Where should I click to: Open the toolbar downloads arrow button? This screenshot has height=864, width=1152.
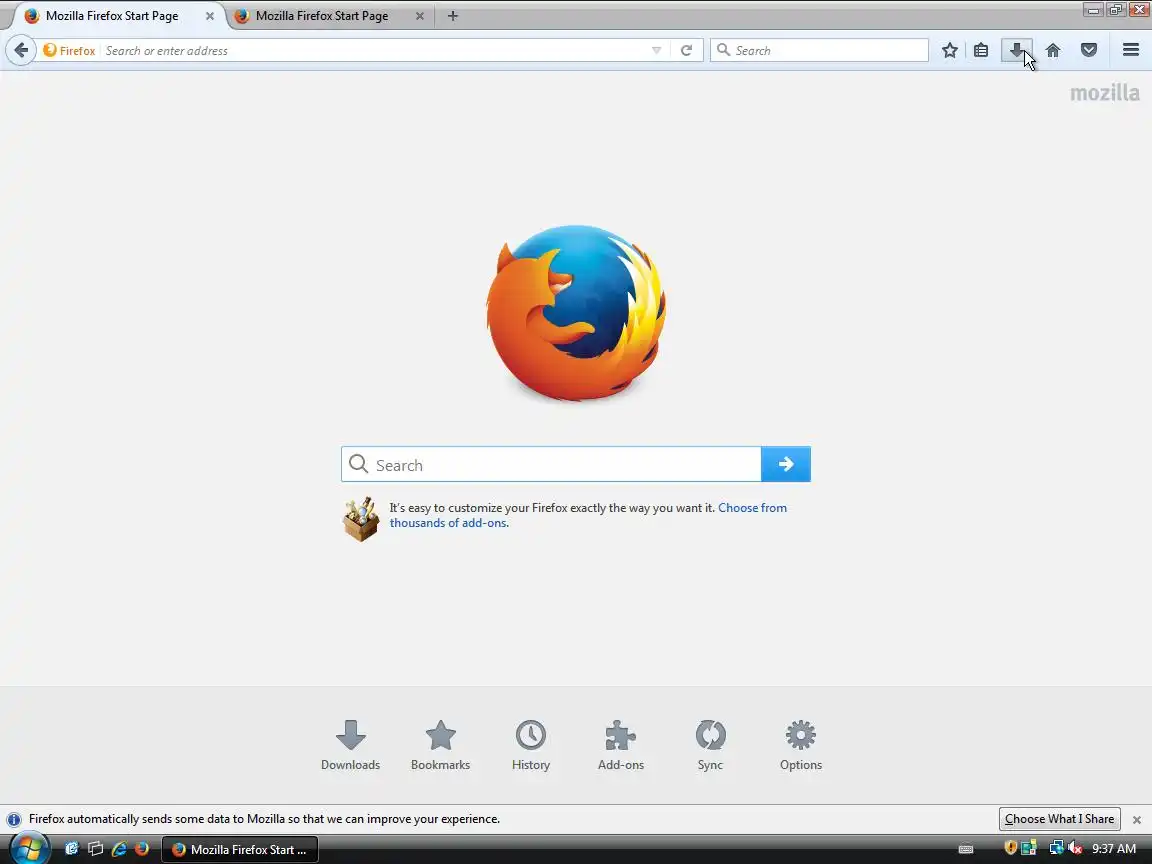[x=1017, y=50]
